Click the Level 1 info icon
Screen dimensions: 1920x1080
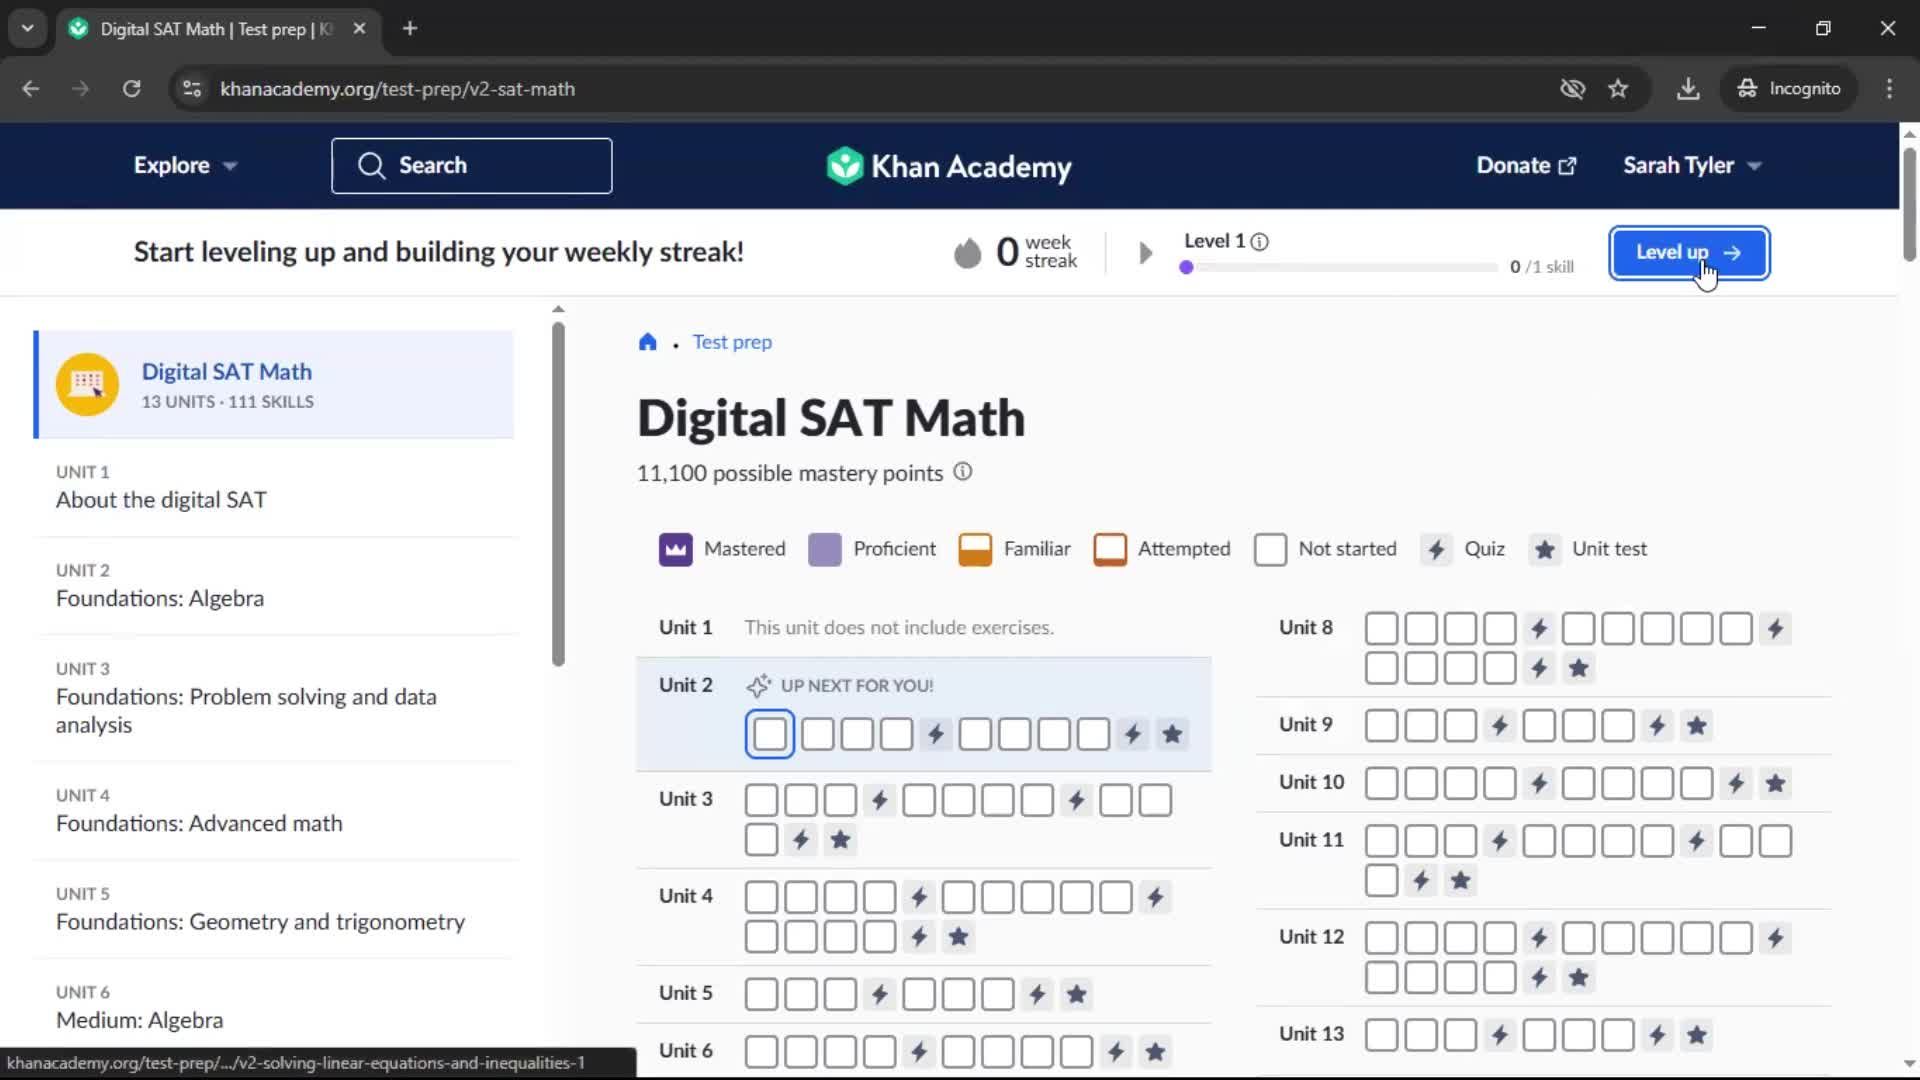click(1260, 242)
